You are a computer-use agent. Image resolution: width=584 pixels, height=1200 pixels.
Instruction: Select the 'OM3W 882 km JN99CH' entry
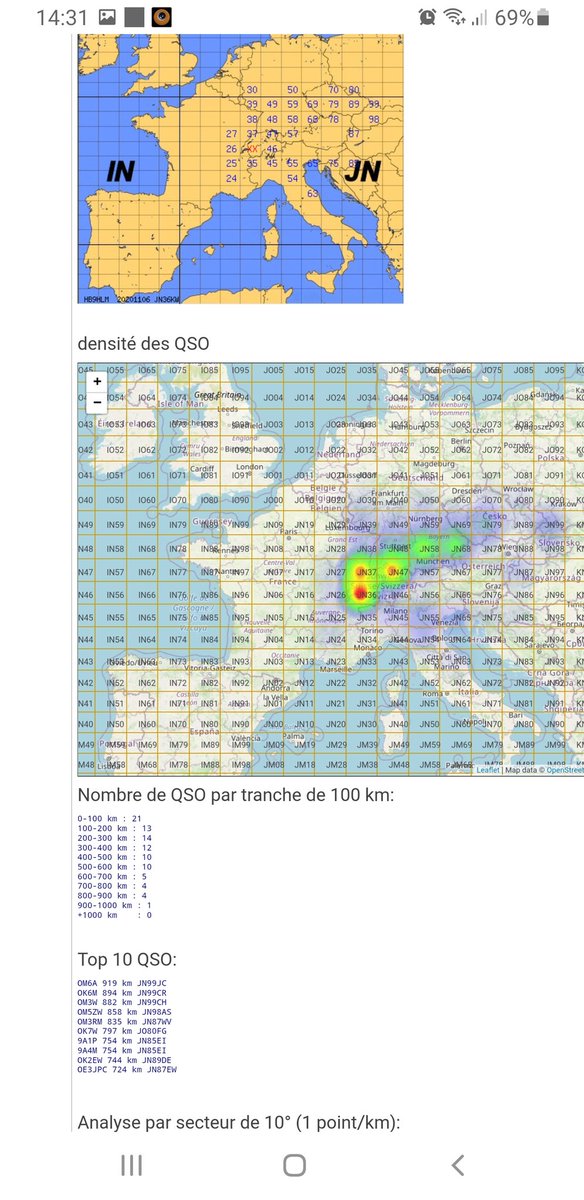tap(123, 1002)
